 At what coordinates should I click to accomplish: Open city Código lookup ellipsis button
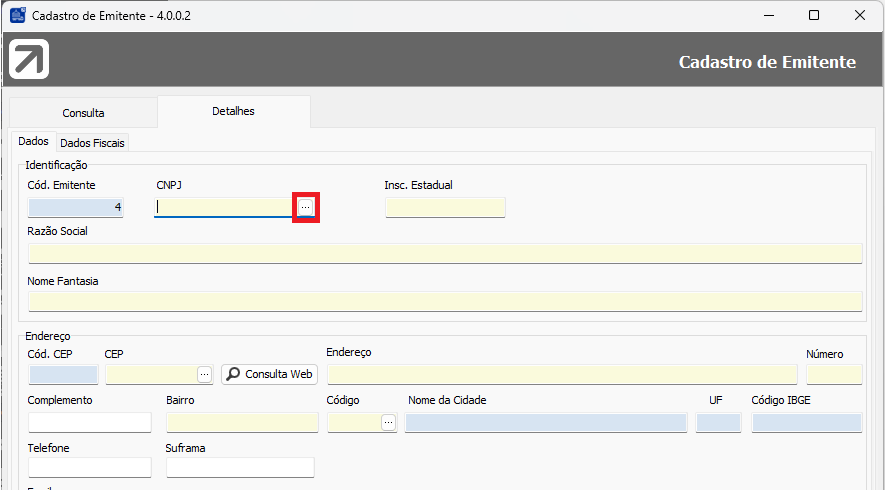(x=388, y=423)
